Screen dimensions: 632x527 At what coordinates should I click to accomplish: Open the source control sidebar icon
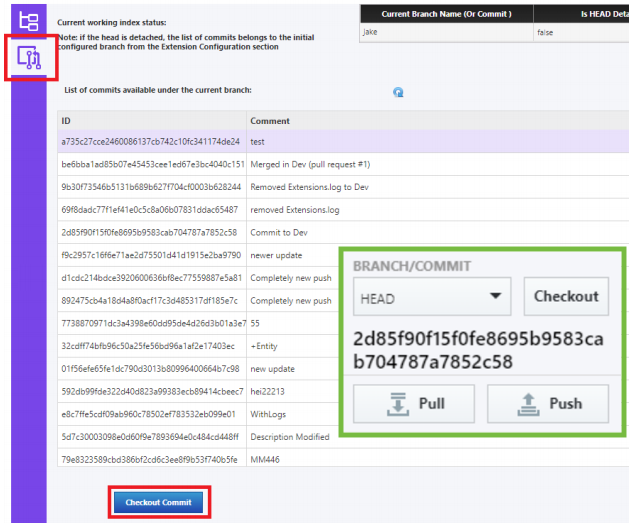(x=29, y=57)
